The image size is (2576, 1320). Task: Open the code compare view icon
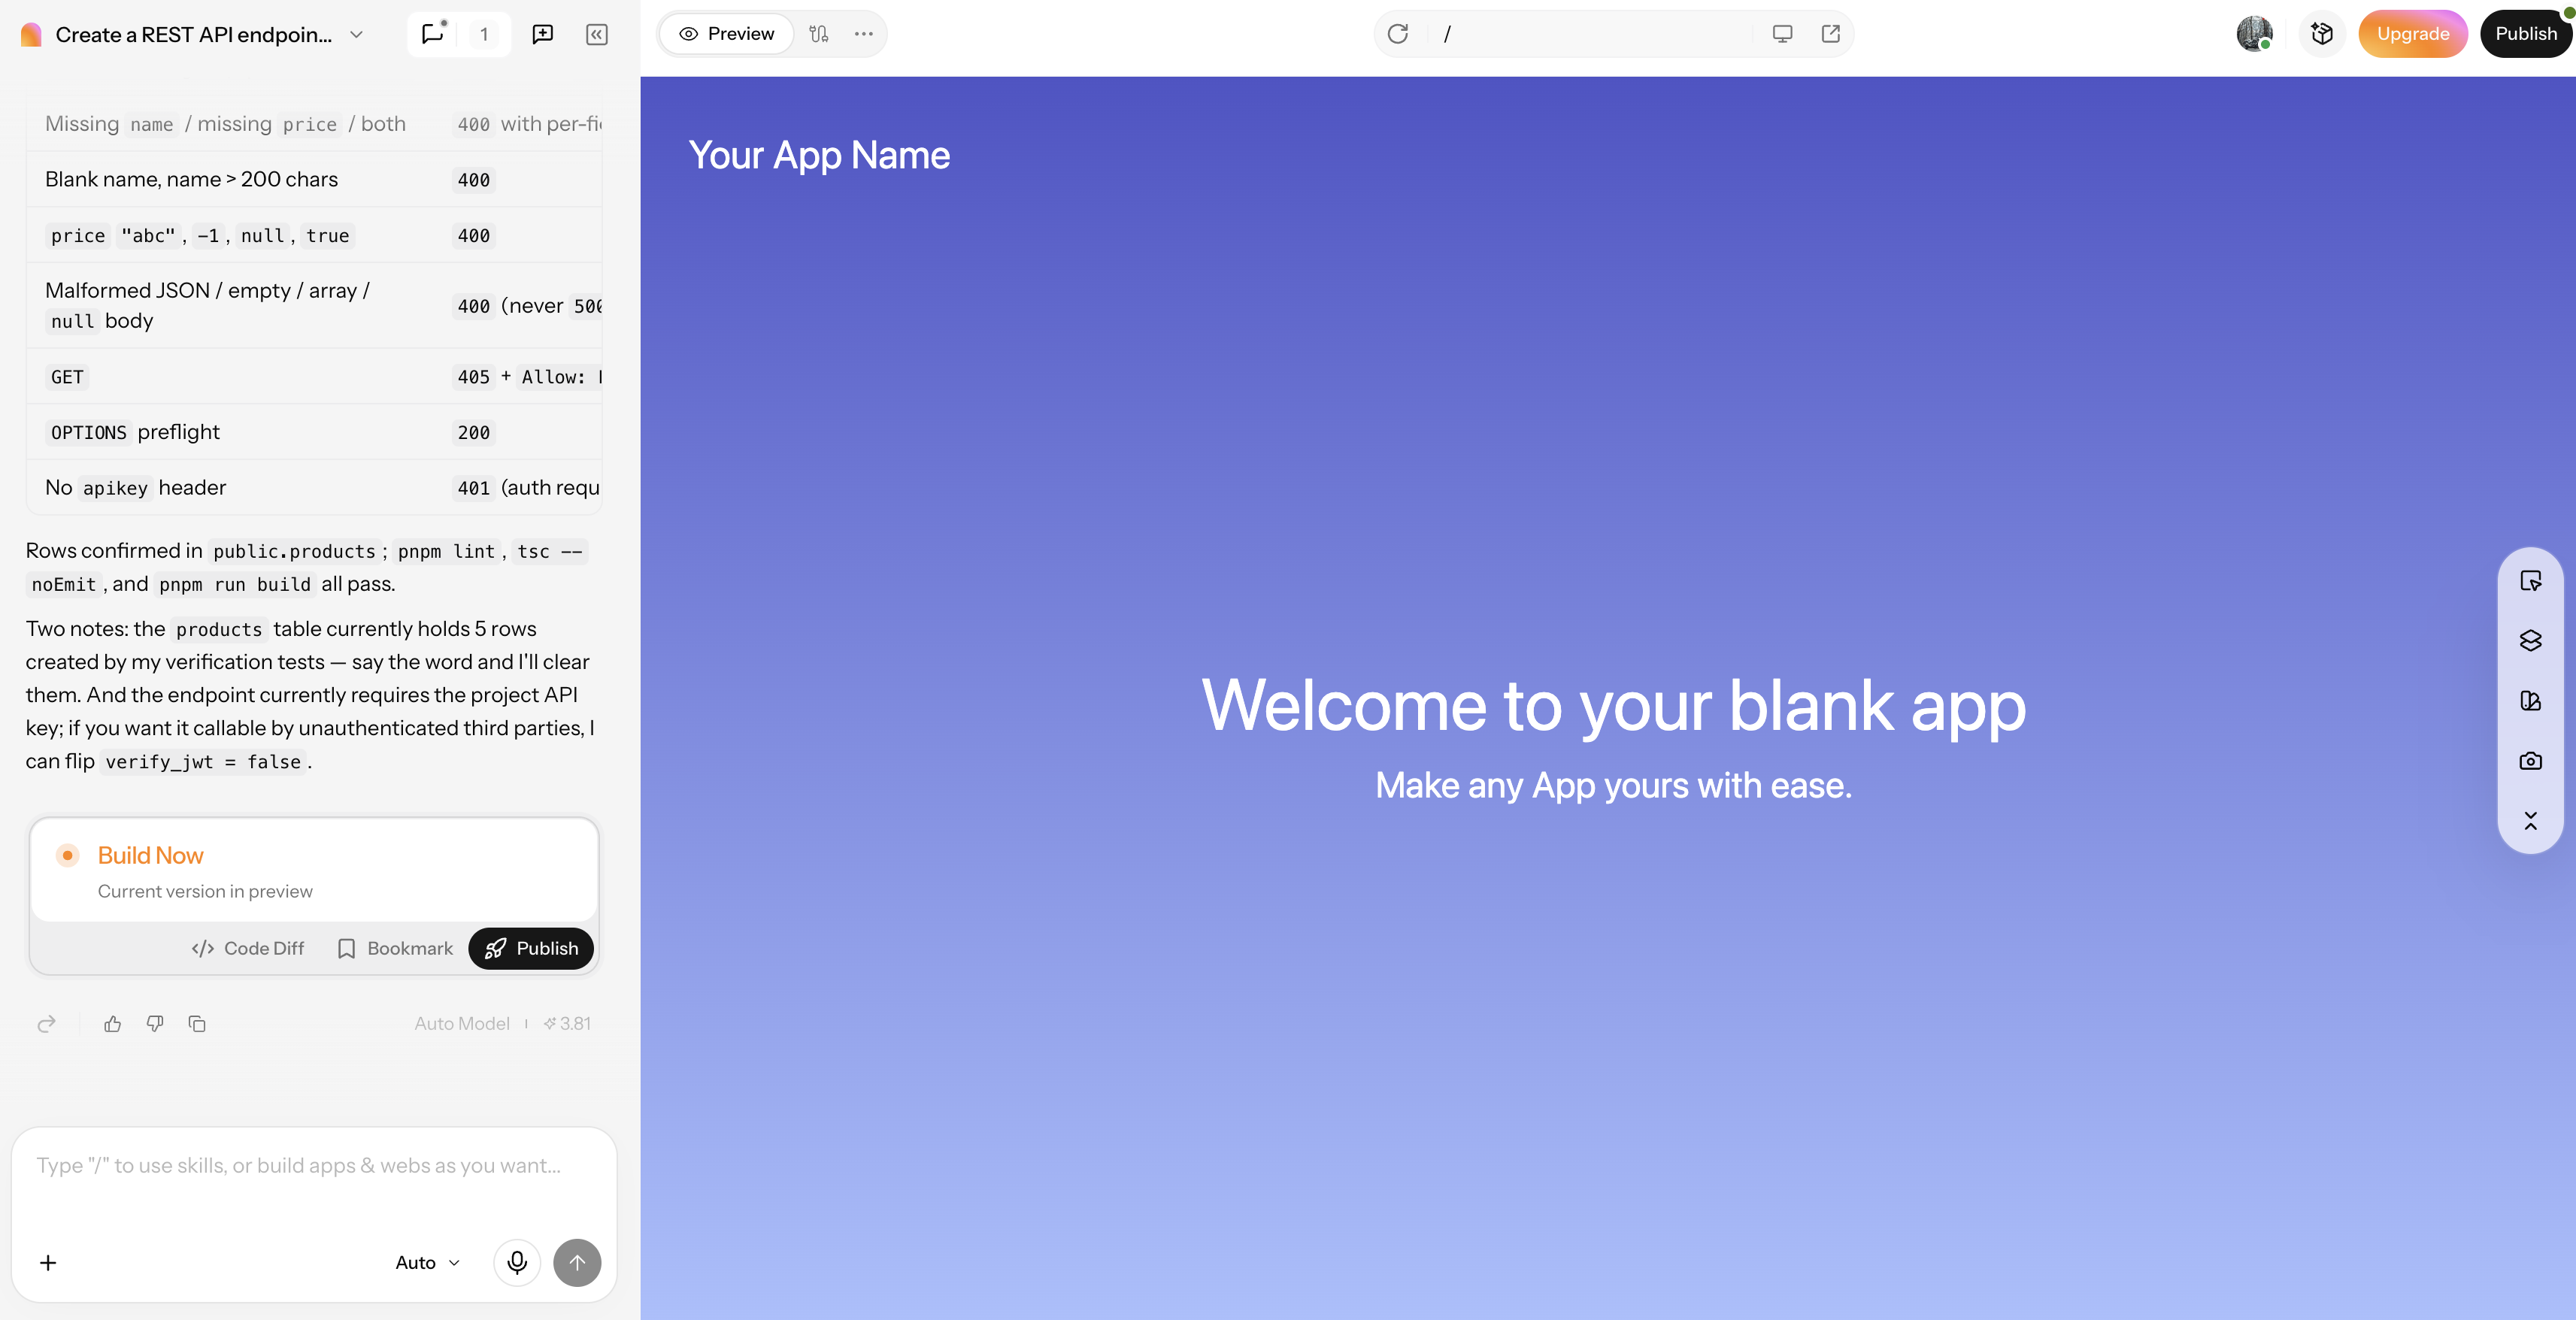819,34
